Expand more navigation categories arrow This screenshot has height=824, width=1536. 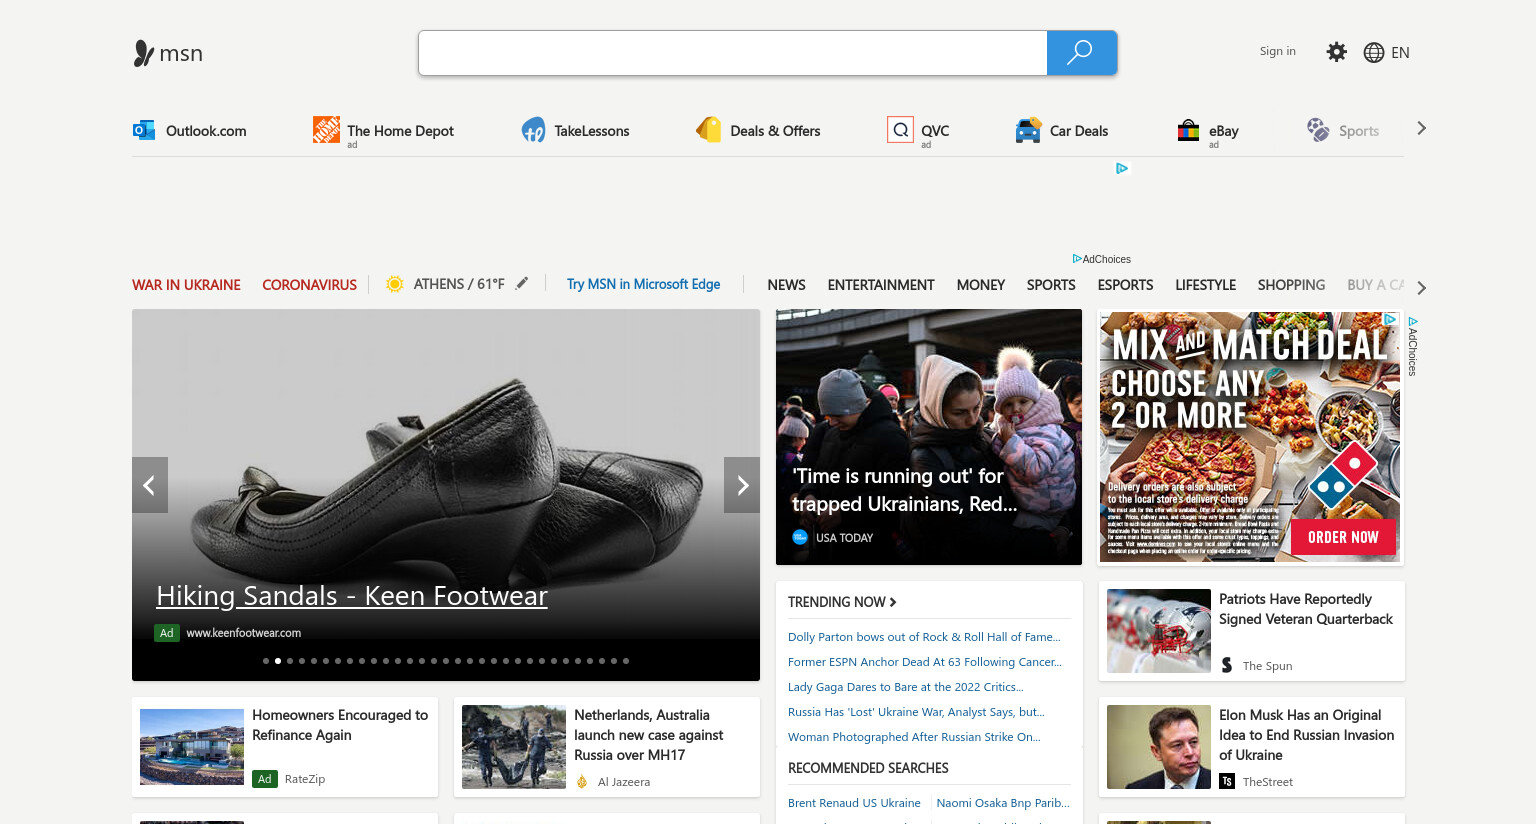click(1421, 287)
